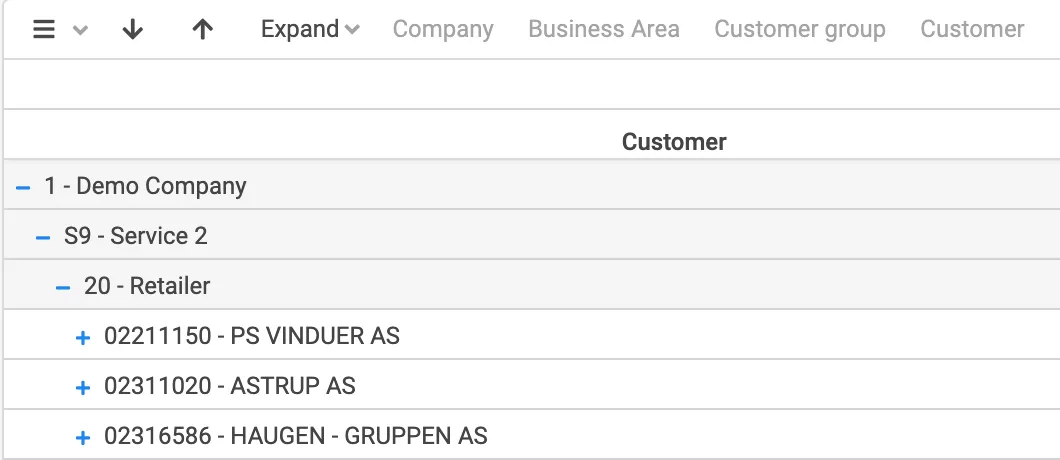Click the Customer column header
1060x460 pixels.
tap(674, 142)
